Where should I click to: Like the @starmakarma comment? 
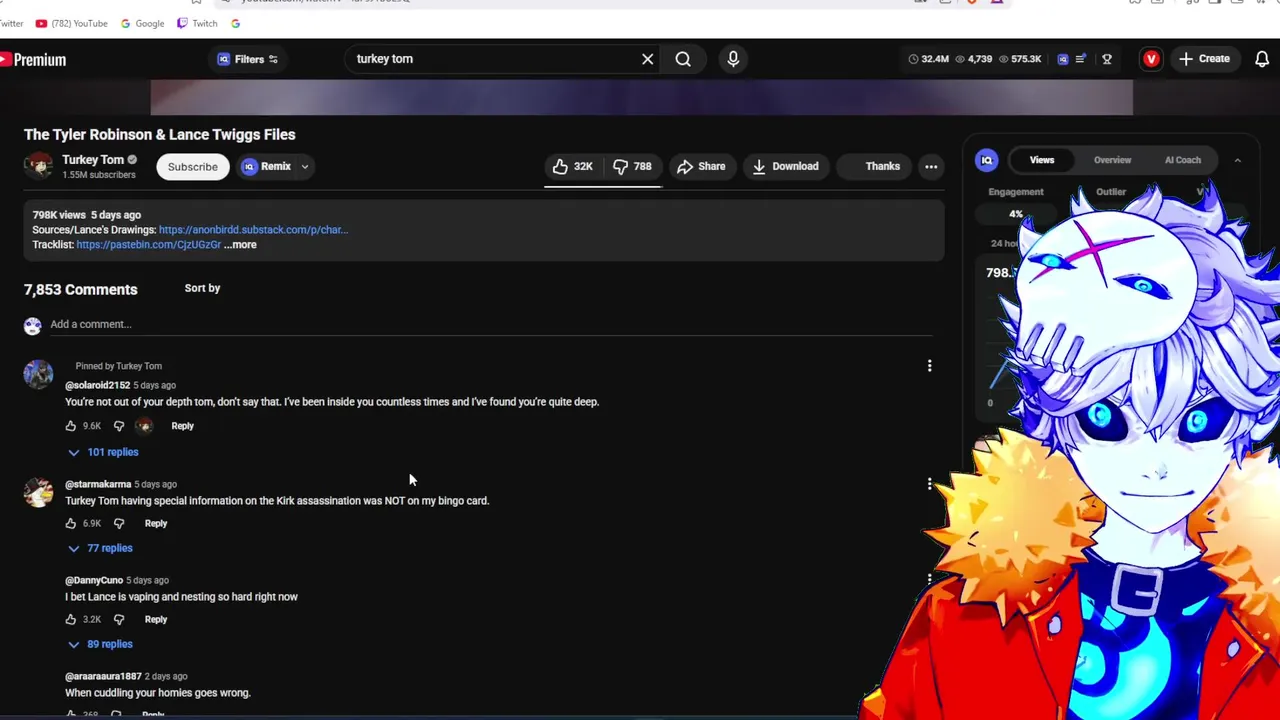[x=71, y=523]
